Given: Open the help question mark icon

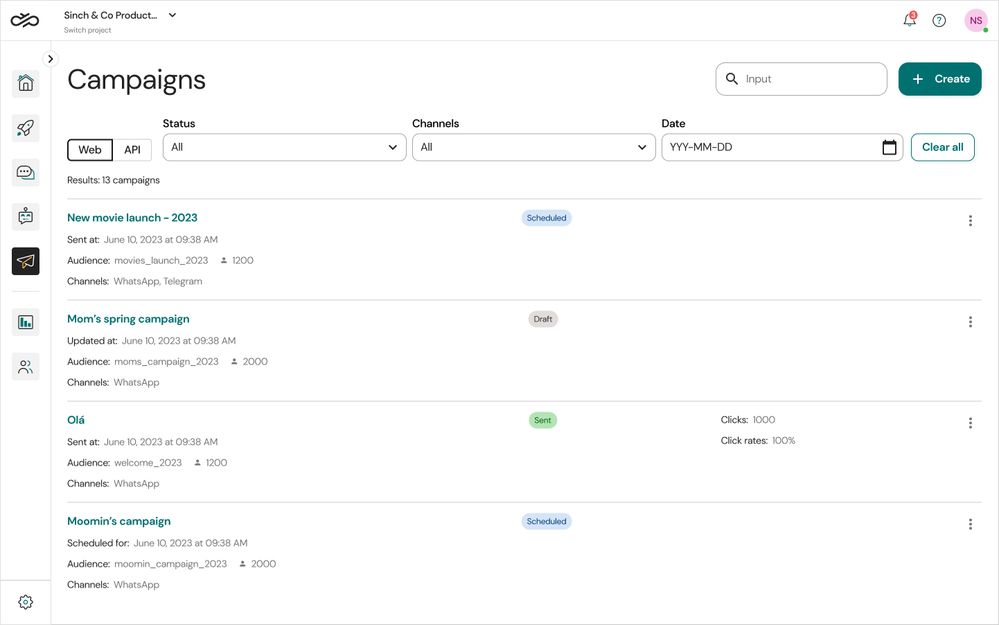Looking at the screenshot, I should coord(939,20).
